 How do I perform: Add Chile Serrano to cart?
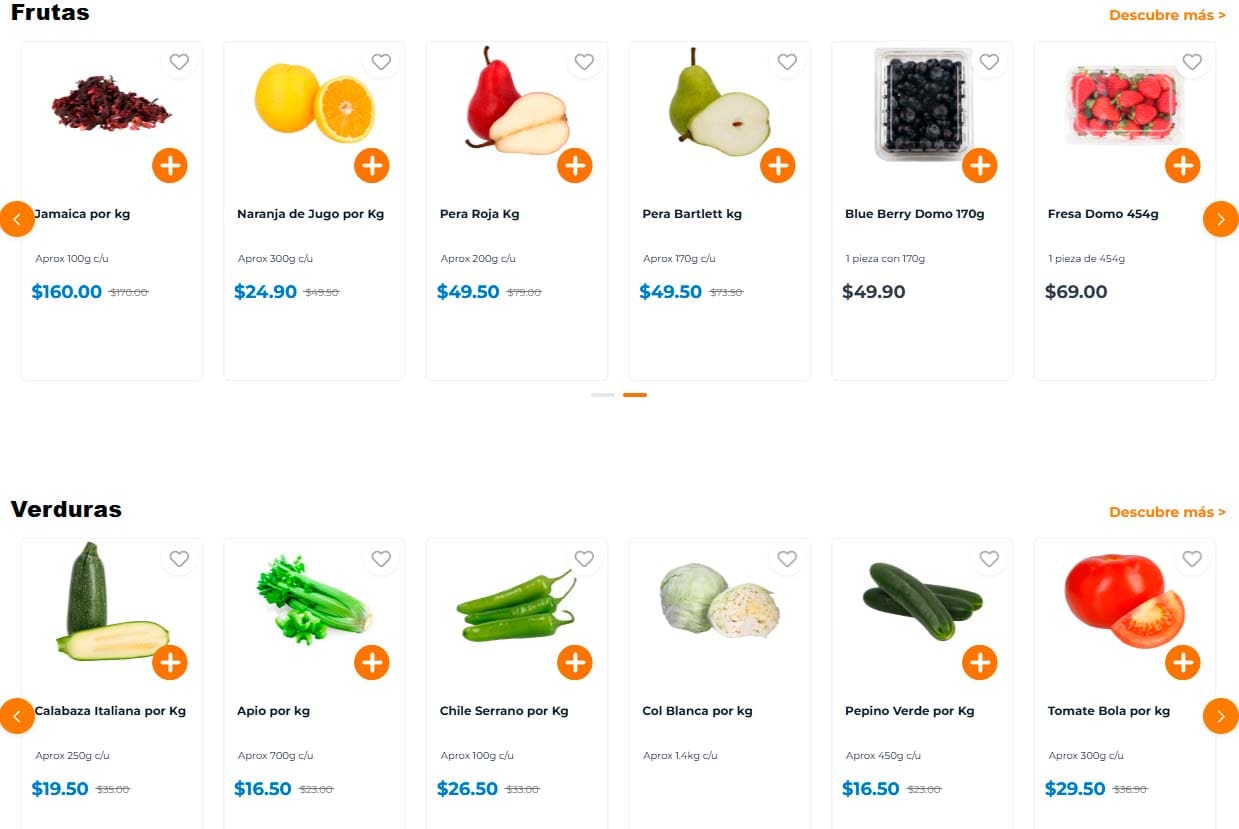575,662
